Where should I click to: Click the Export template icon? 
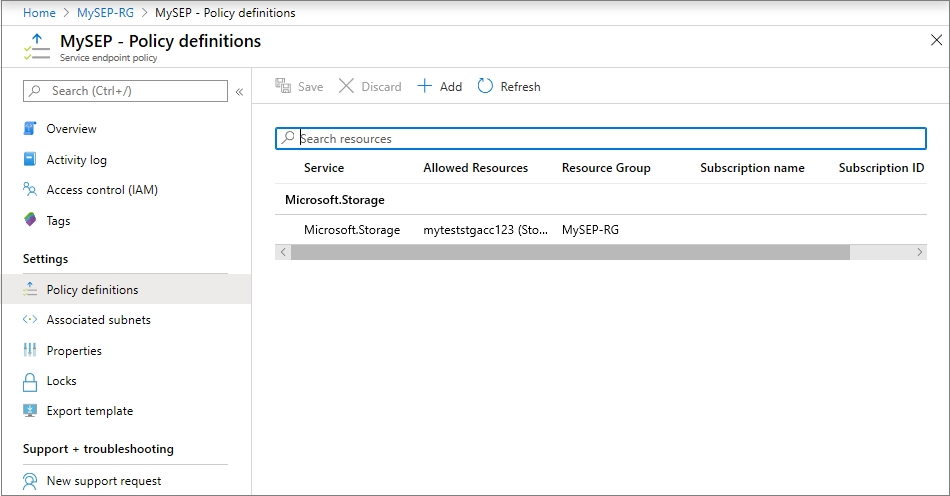pos(30,411)
